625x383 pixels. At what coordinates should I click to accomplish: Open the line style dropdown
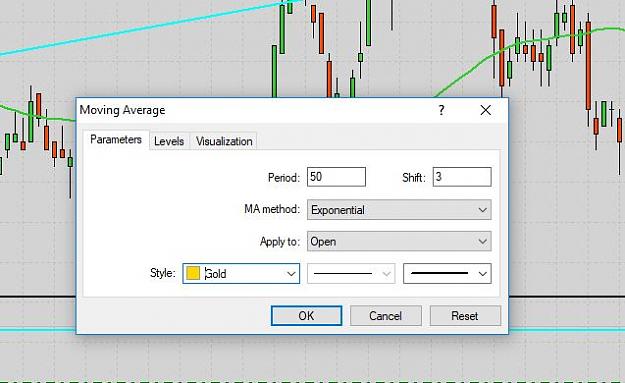pos(351,273)
